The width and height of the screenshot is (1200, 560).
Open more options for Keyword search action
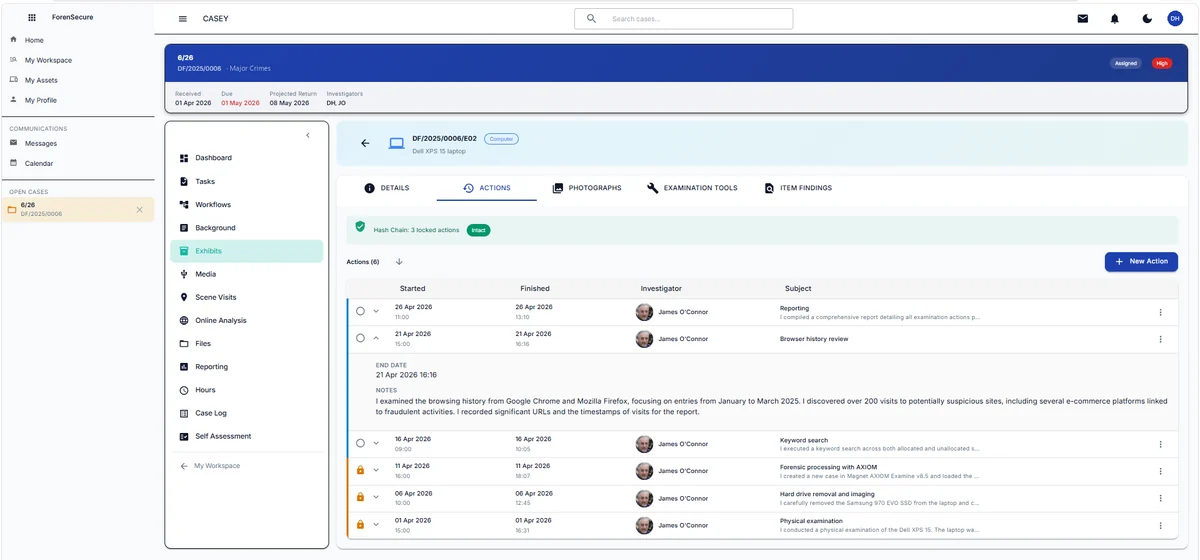tap(1160, 443)
